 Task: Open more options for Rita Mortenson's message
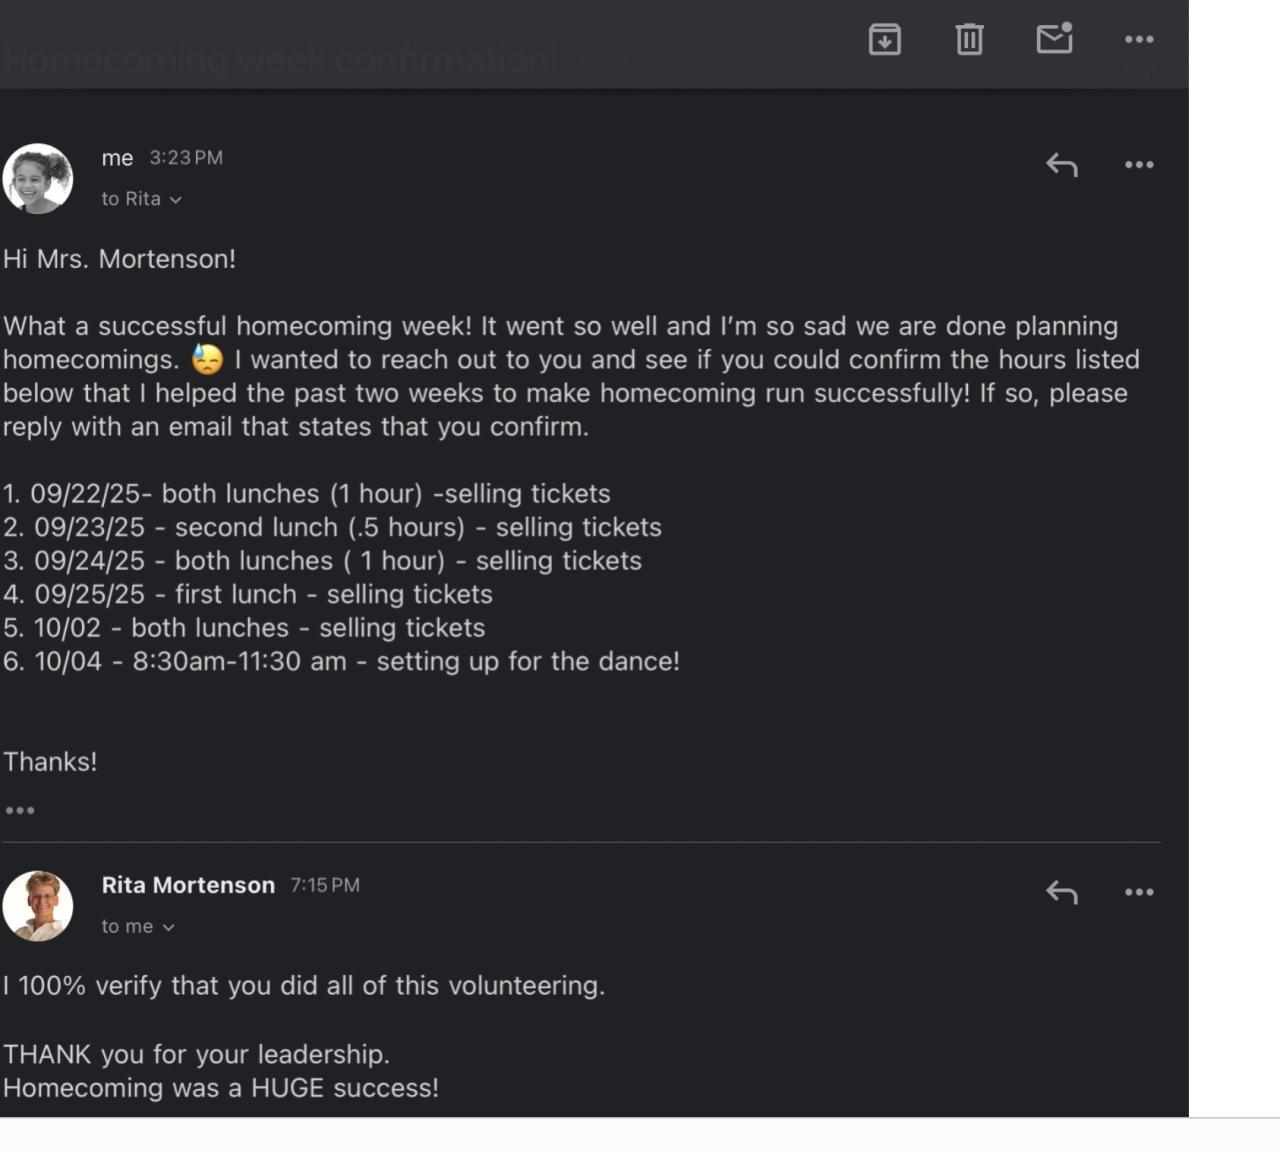coord(1139,892)
